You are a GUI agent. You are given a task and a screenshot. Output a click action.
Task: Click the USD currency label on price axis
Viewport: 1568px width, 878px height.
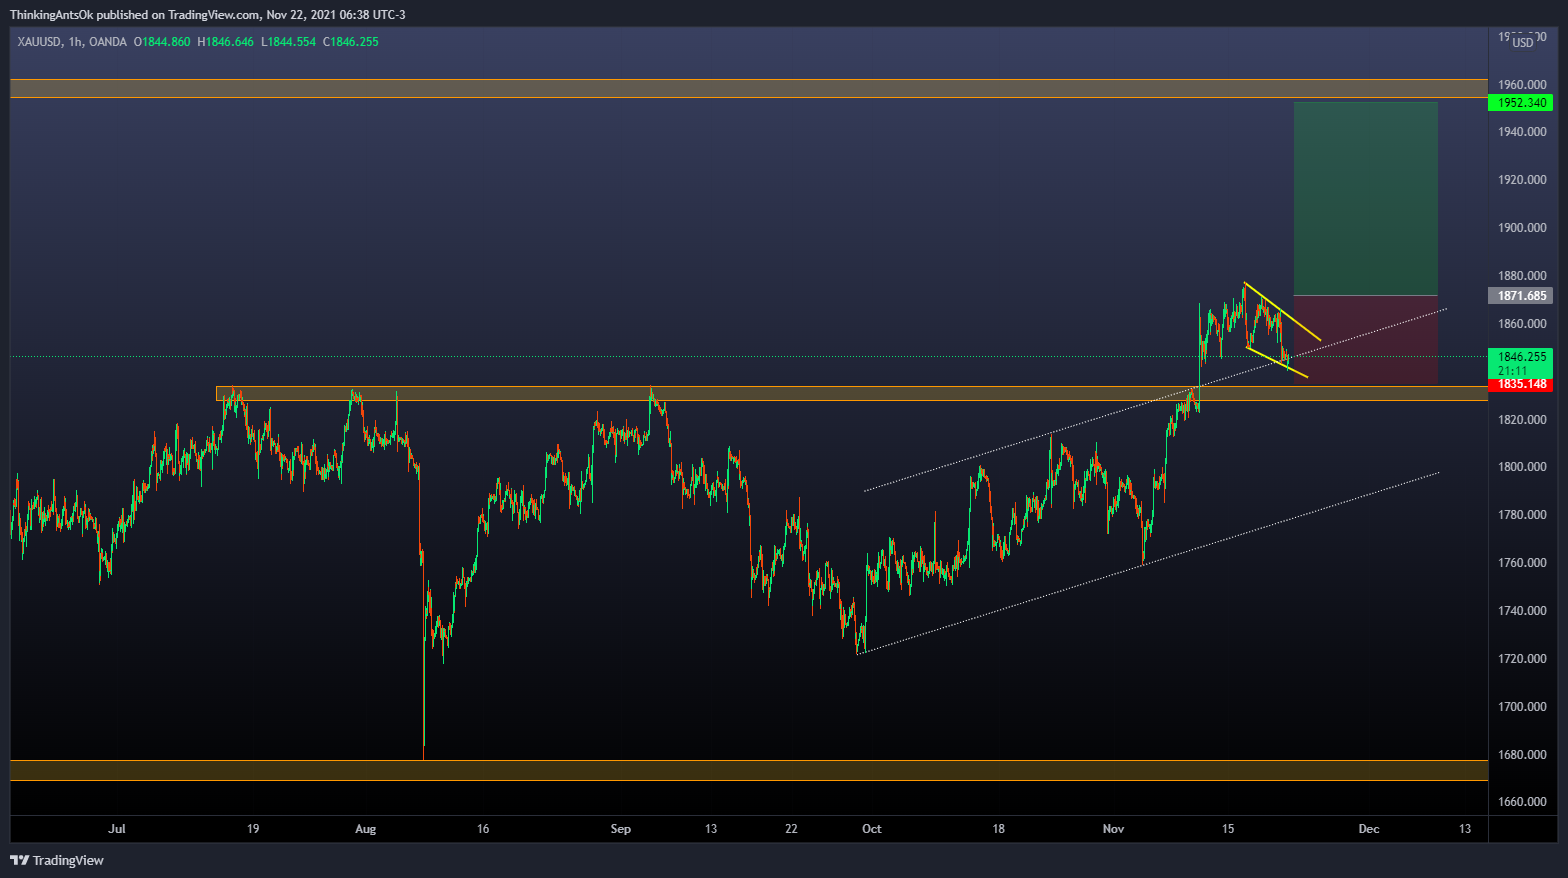click(1522, 42)
